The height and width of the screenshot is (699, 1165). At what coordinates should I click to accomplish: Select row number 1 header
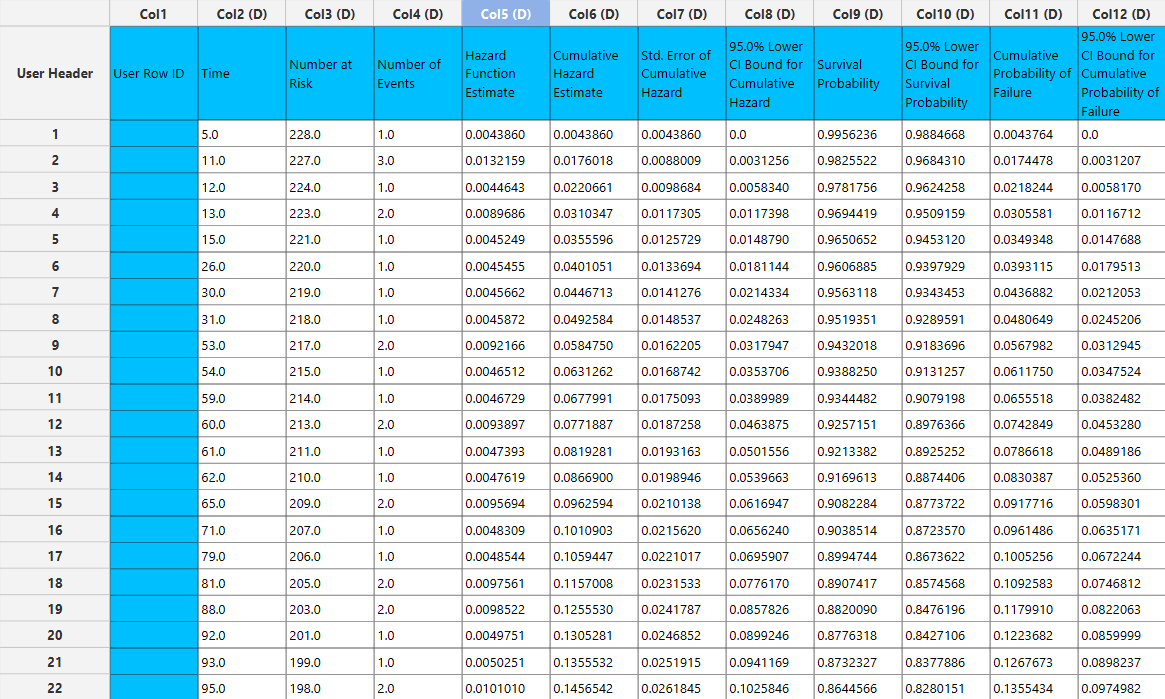coord(55,134)
